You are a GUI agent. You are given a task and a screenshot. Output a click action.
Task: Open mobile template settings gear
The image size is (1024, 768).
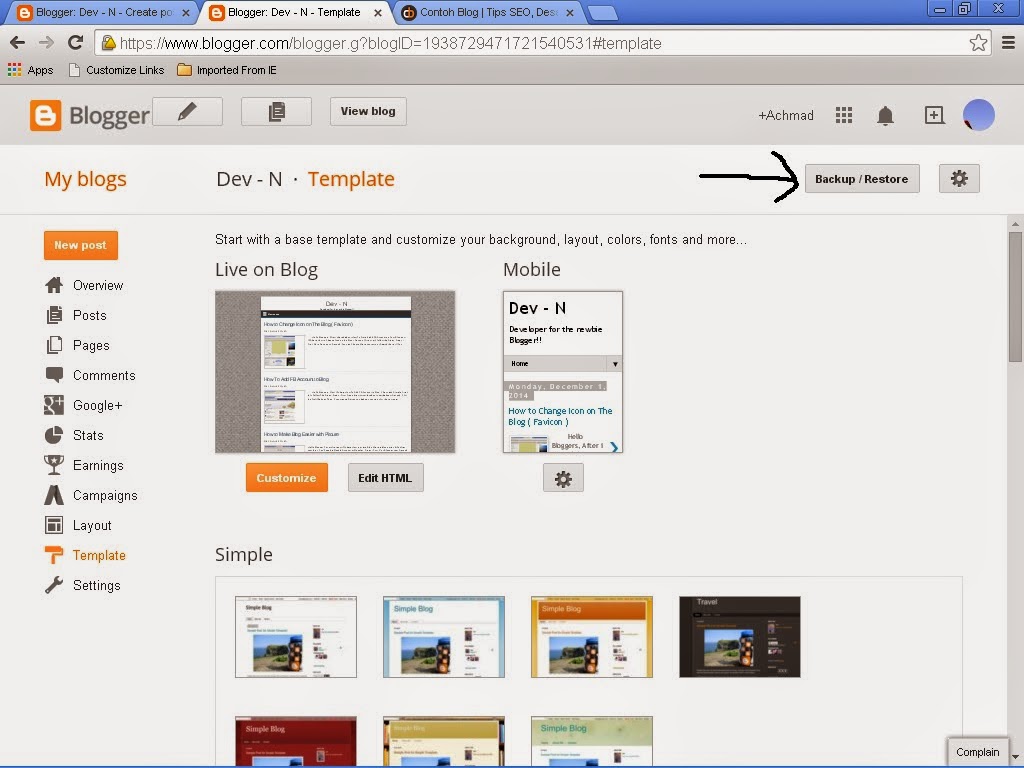pos(563,478)
